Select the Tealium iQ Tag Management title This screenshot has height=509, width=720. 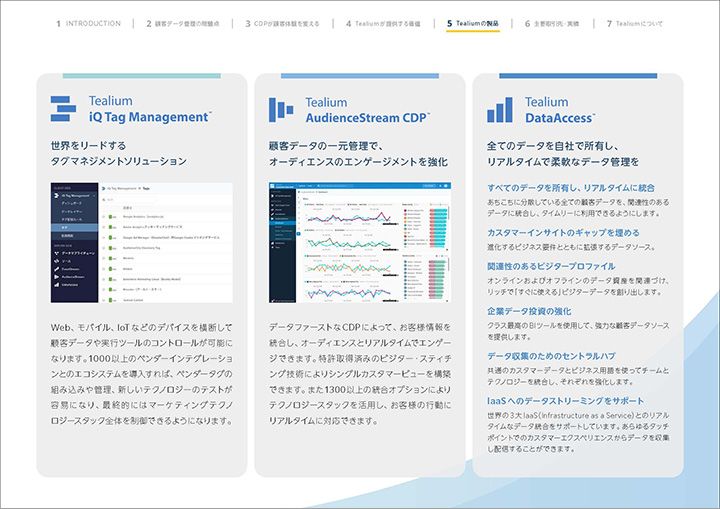pos(150,109)
